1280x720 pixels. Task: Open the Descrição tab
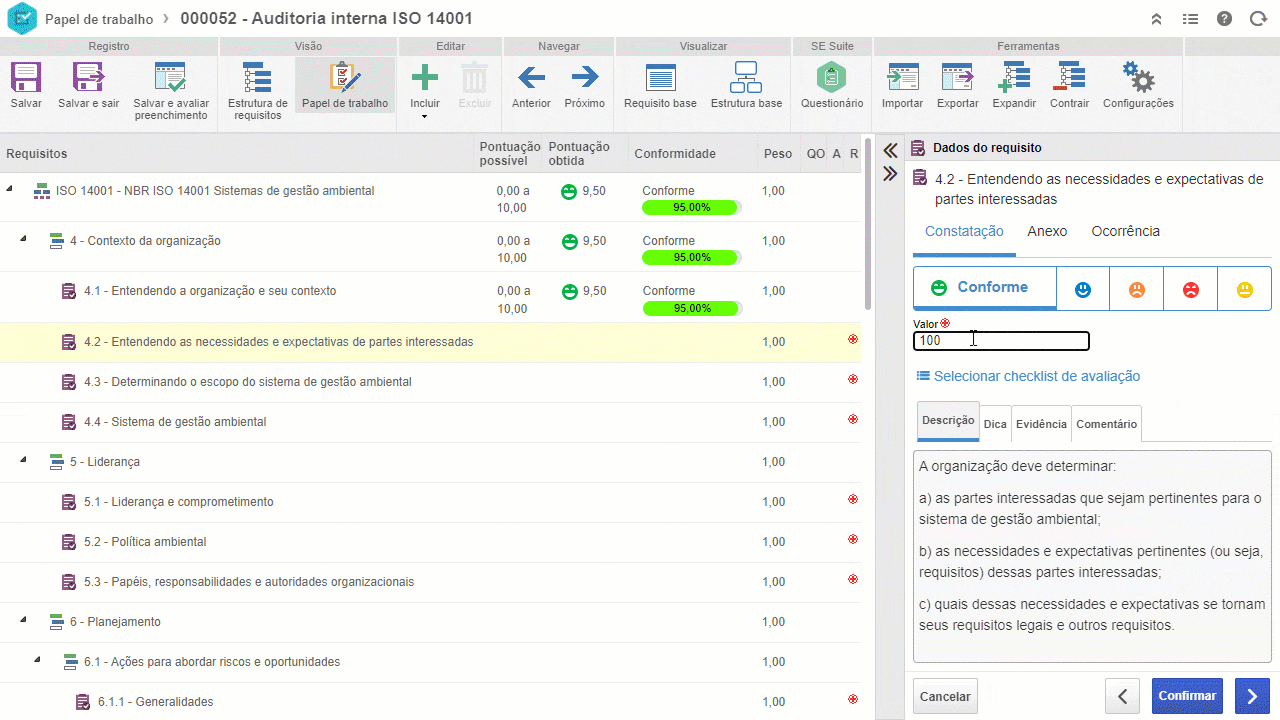[x=948, y=421]
